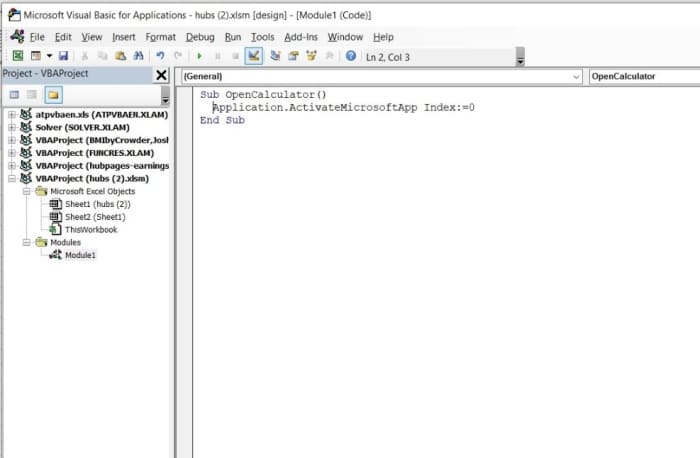Click the Cut toolbar icon
This screenshot has height=458, width=700.
[x=84, y=56]
